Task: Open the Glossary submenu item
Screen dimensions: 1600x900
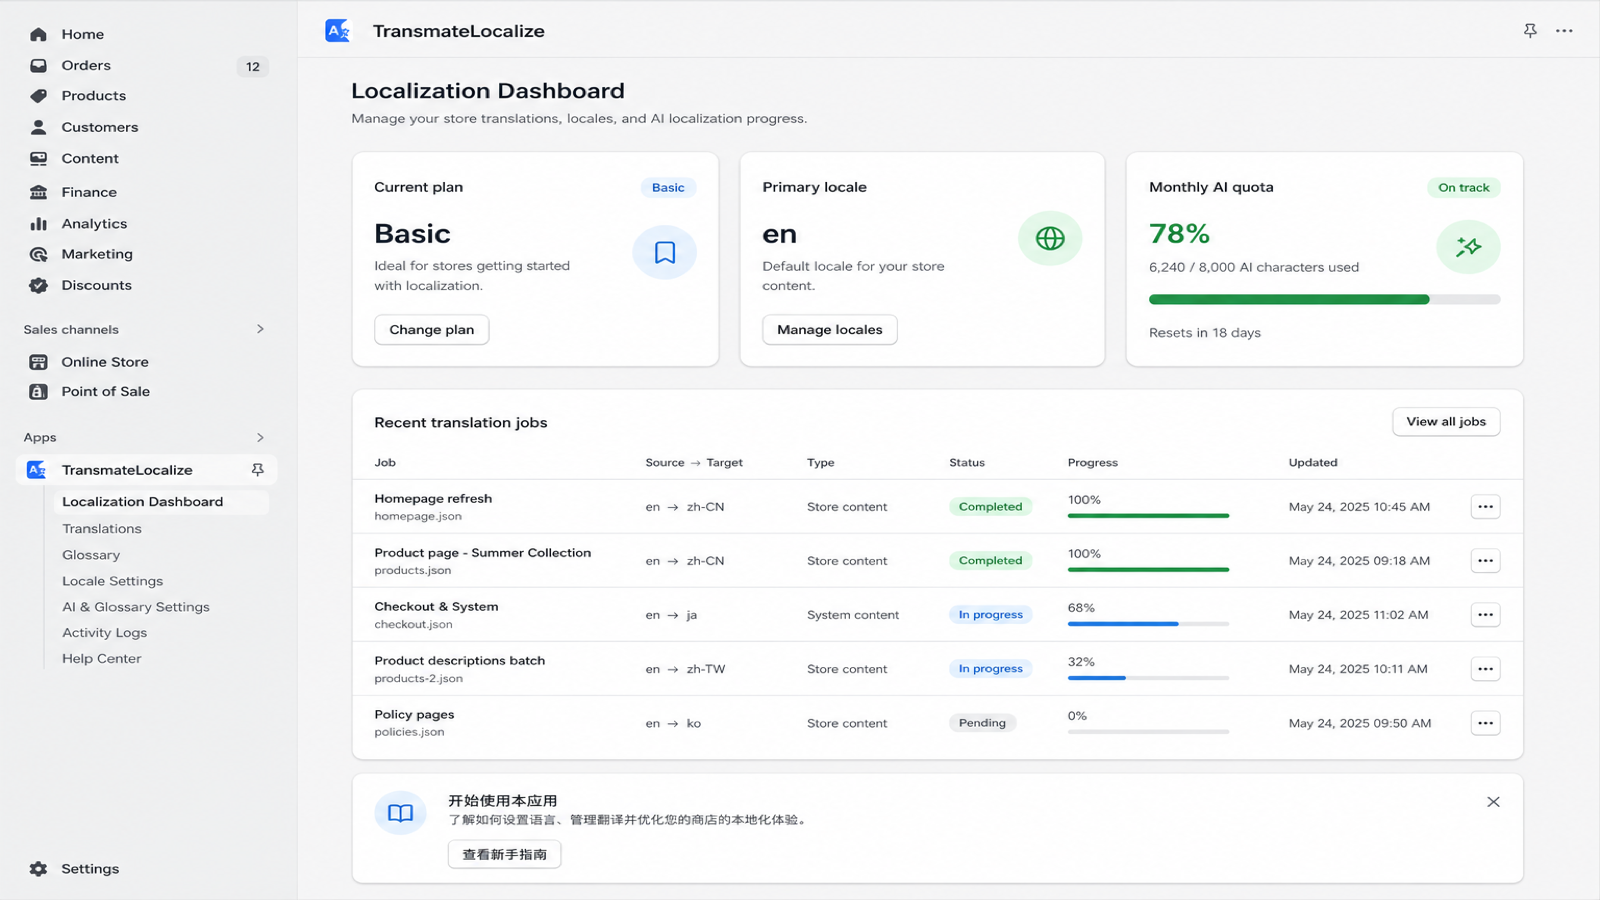Action: (x=91, y=555)
